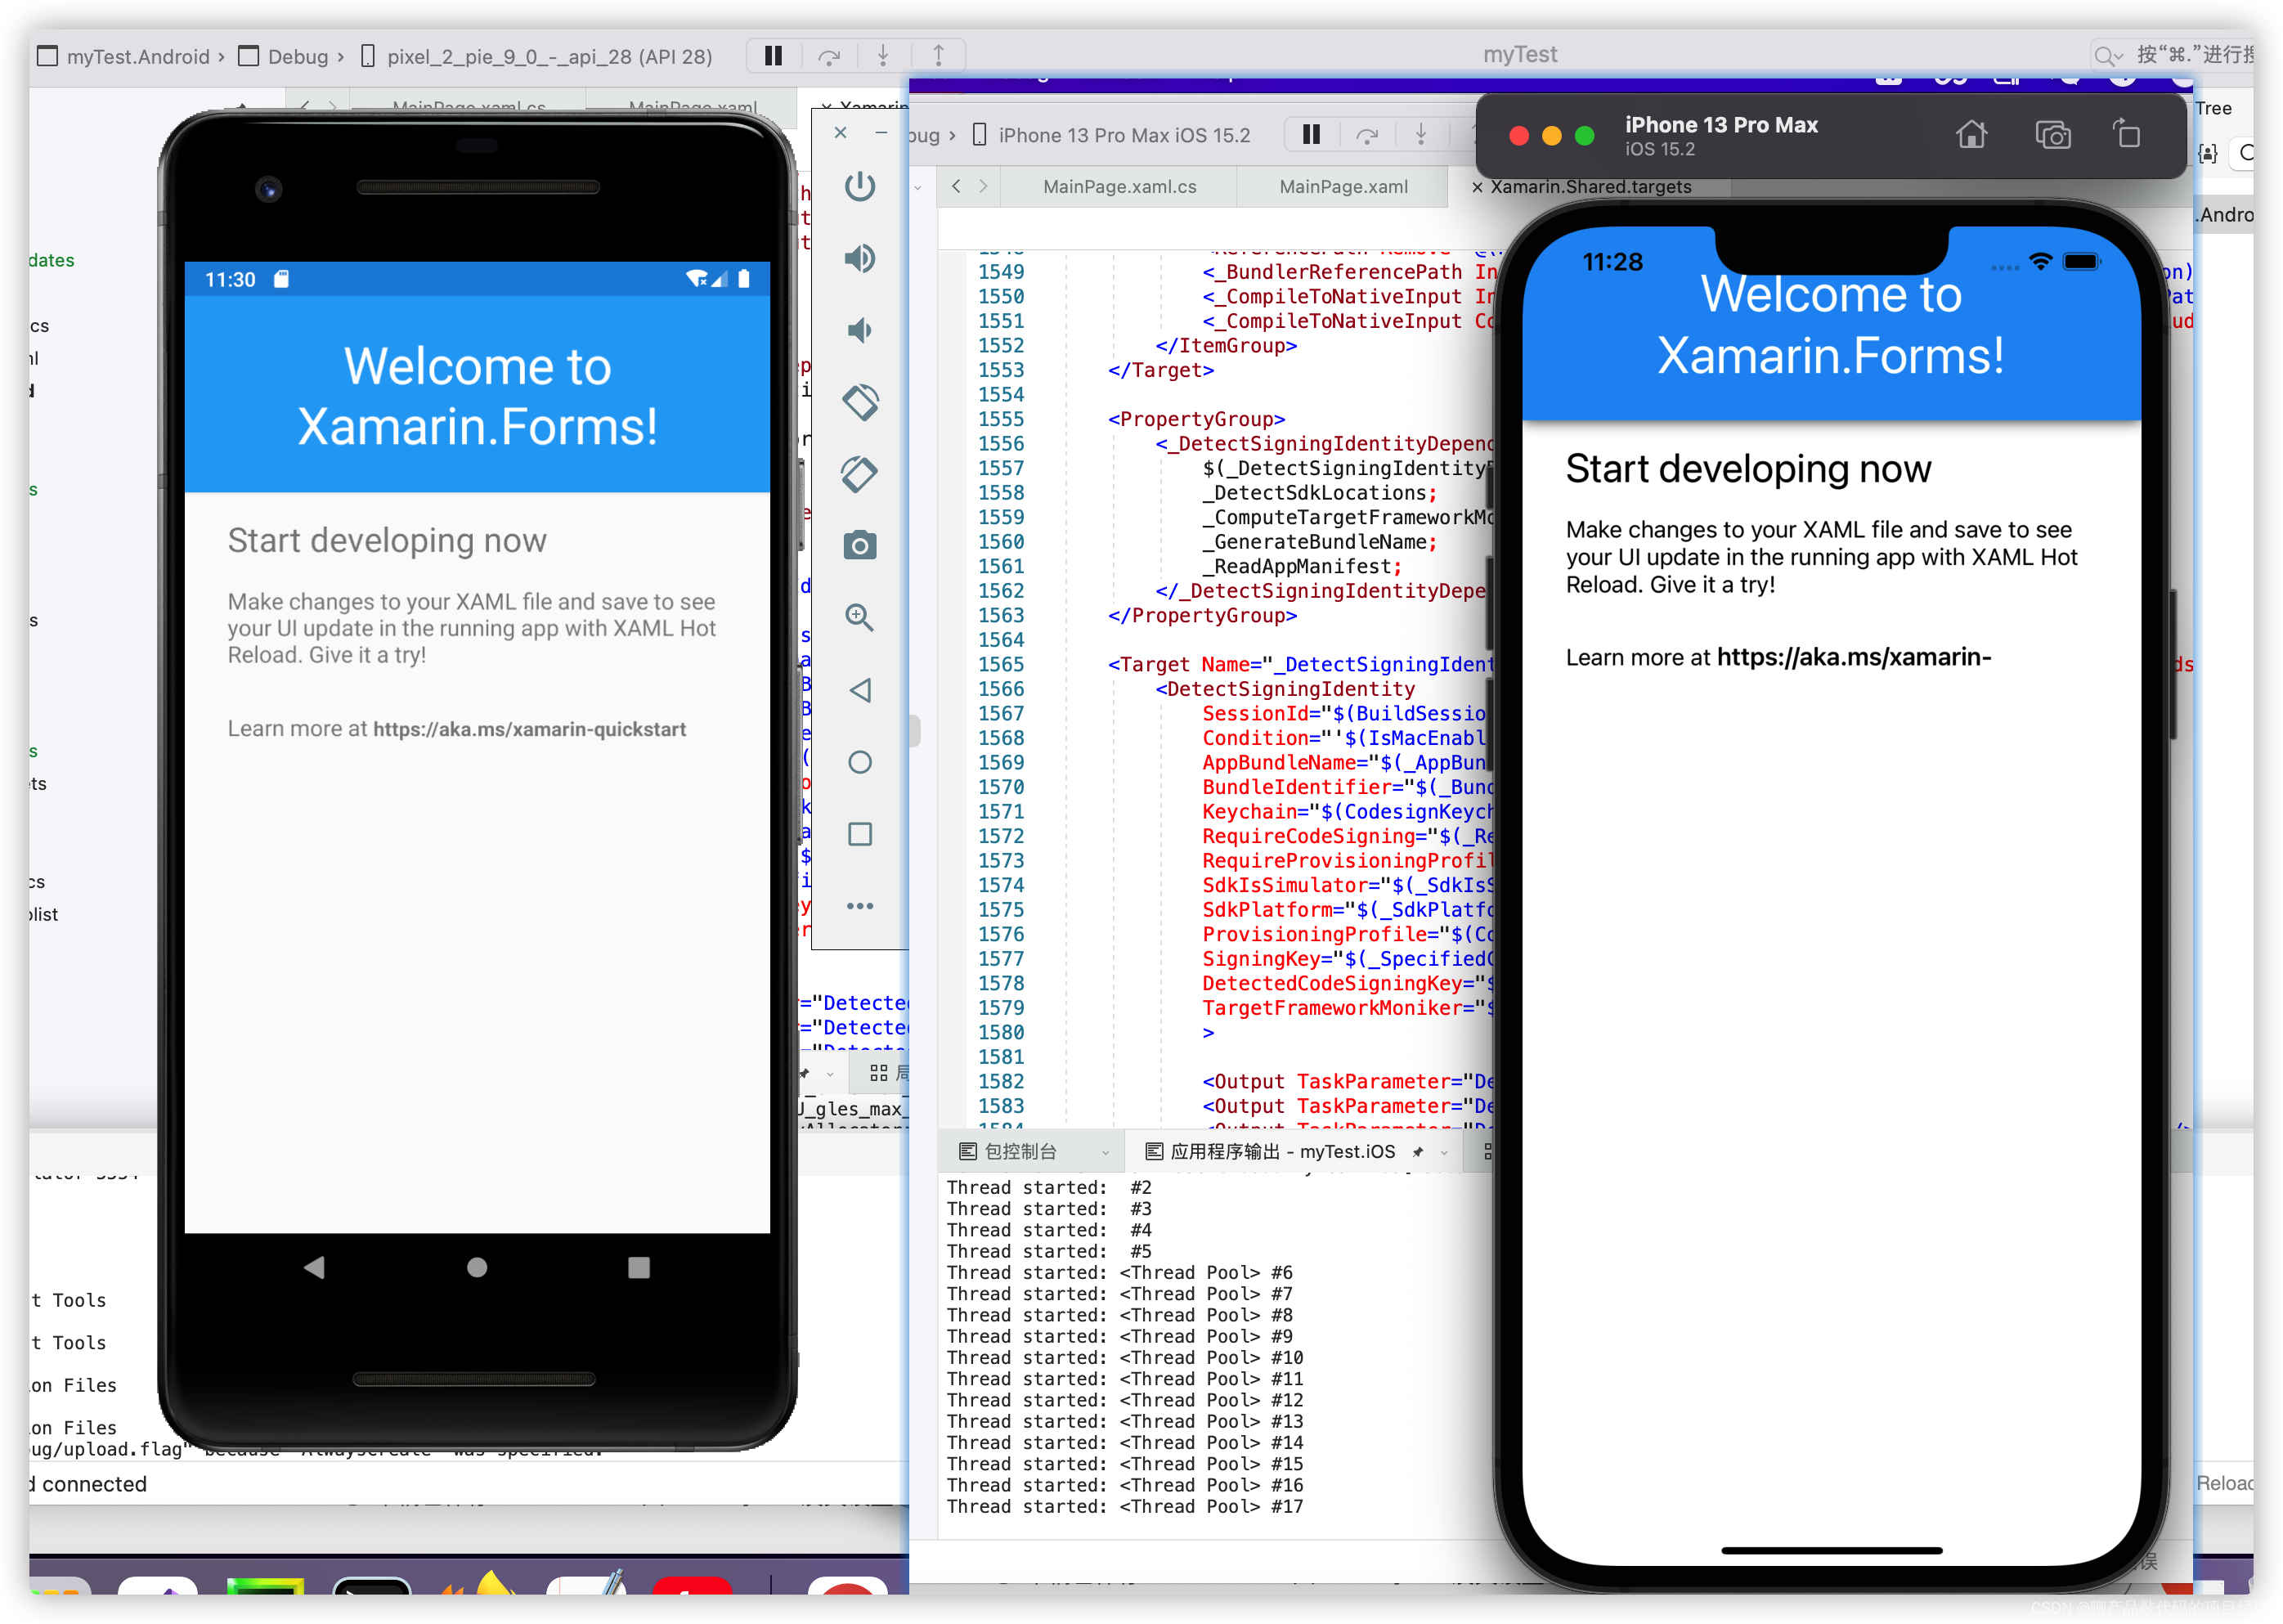Unpin the 应用程序输出 output panel

click(x=1418, y=1151)
